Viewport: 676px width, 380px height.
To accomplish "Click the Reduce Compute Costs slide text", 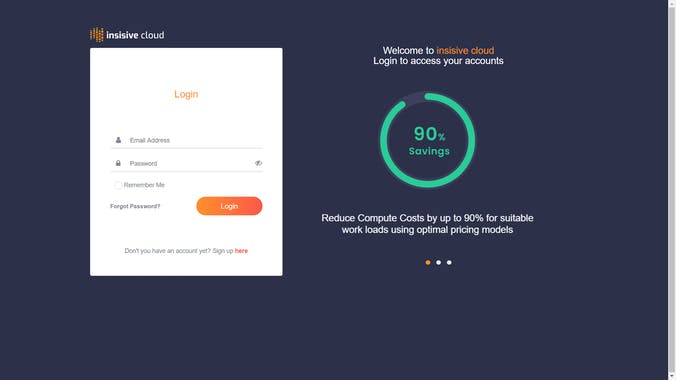I will pos(427,224).
